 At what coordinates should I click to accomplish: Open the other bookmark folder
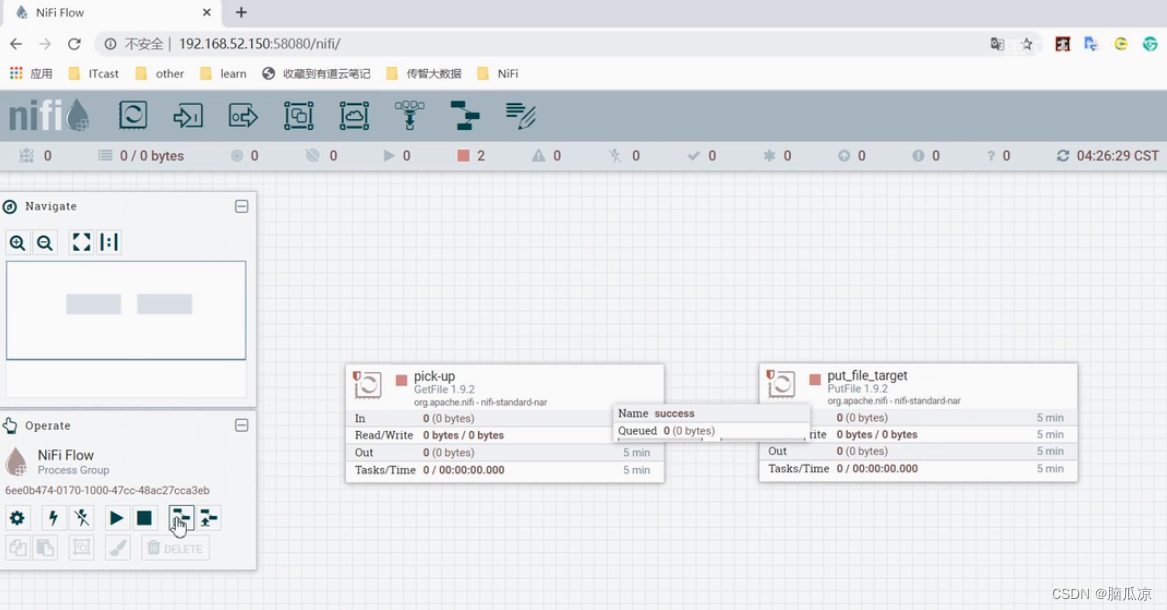(159, 74)
